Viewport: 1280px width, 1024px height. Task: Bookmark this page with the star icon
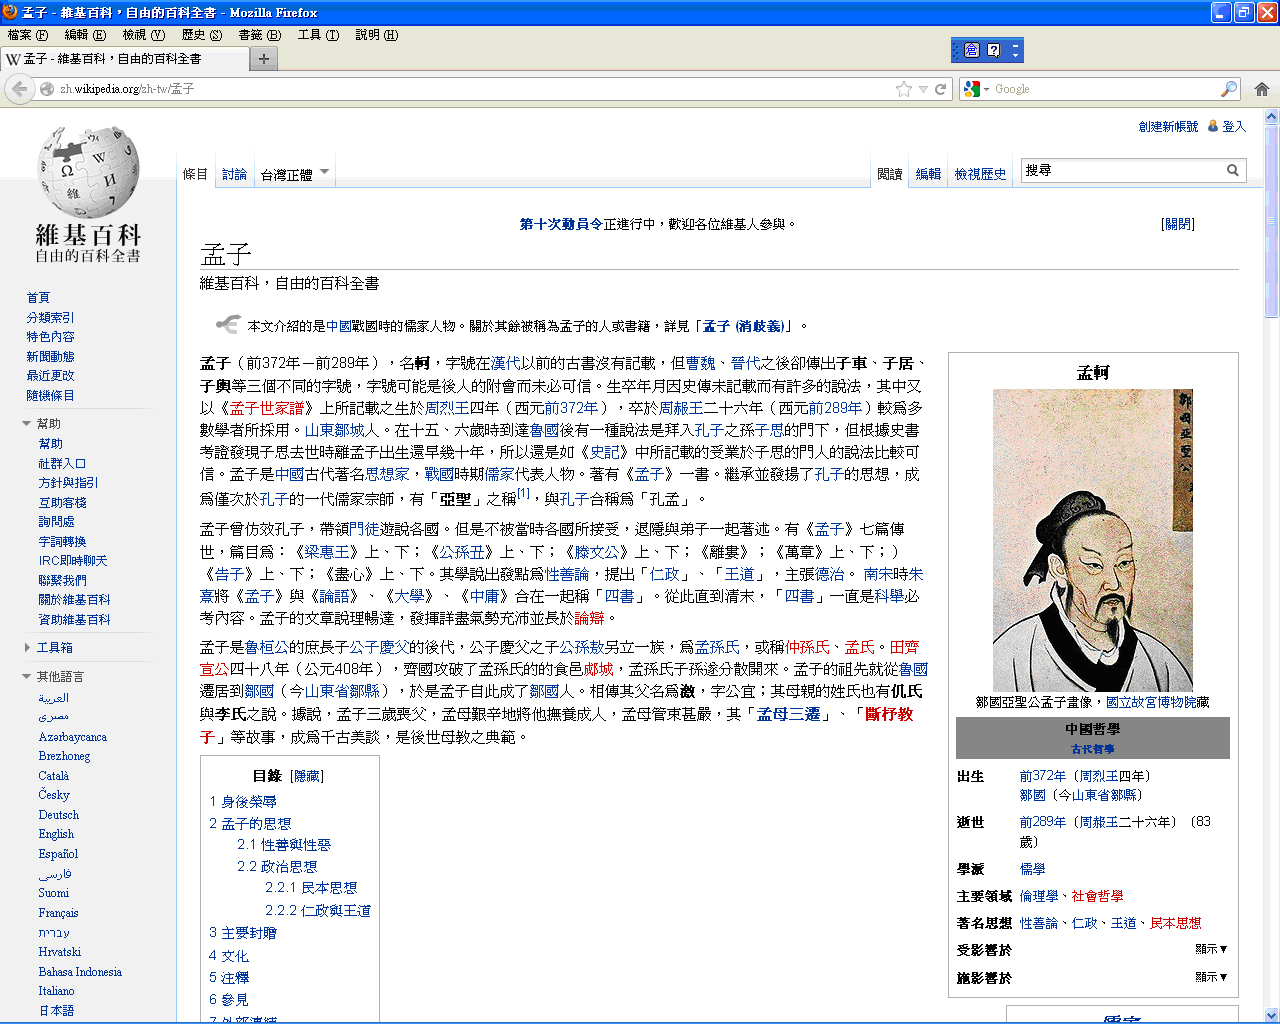click(x=904, y=89)
